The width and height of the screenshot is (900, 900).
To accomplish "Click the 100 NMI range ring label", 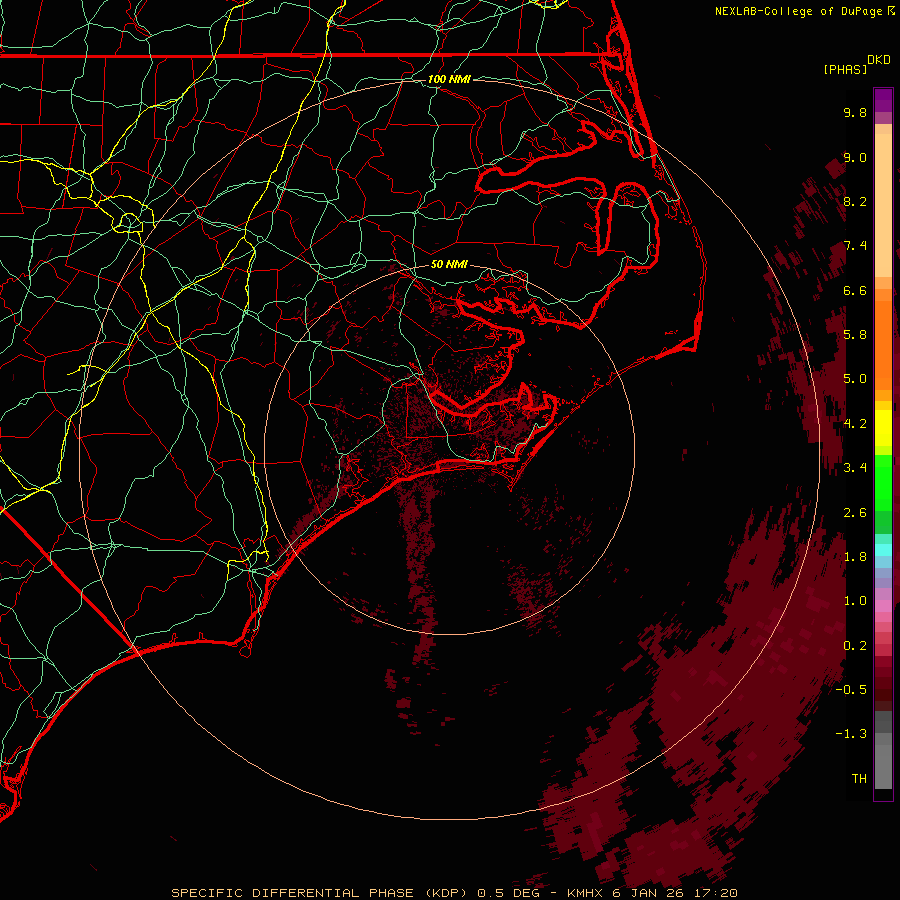I will [449, 79].
